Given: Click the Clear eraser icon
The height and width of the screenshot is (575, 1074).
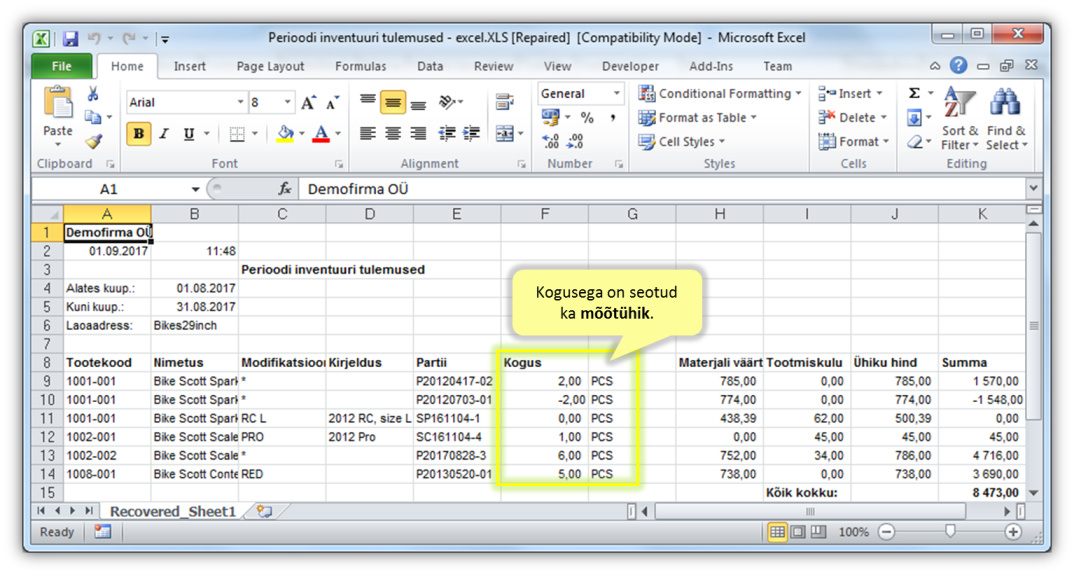Looking at the screenshot, I should 914,142.
